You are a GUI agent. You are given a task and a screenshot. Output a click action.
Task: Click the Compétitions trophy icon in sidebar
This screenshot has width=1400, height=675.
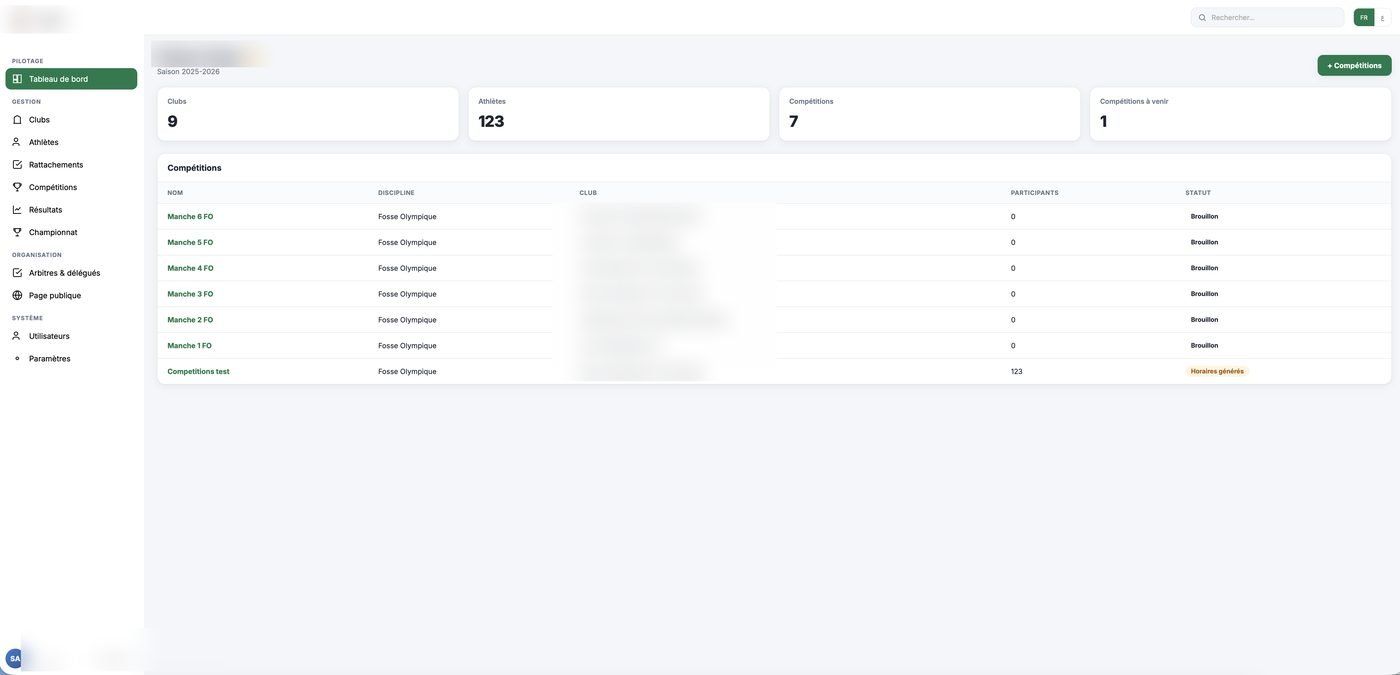tap(17, 187)
